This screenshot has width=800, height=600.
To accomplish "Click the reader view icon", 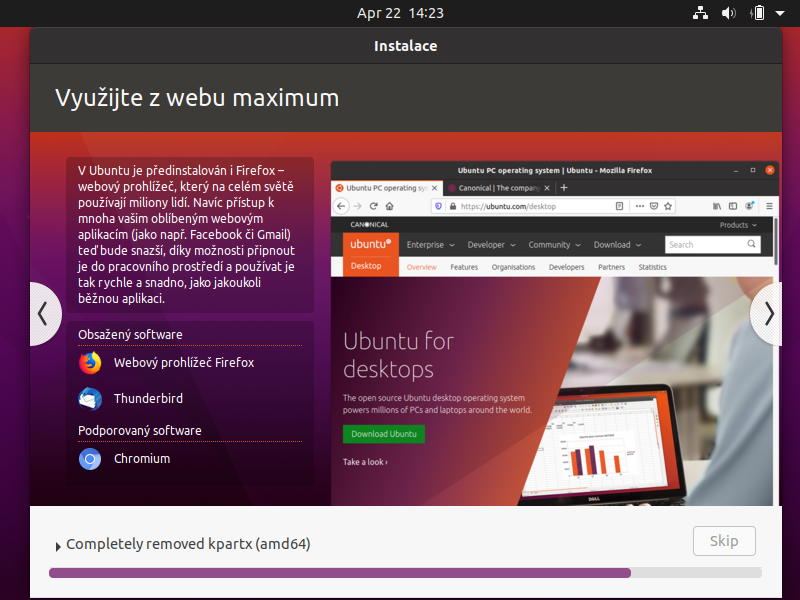I will [x=619, y=206].
